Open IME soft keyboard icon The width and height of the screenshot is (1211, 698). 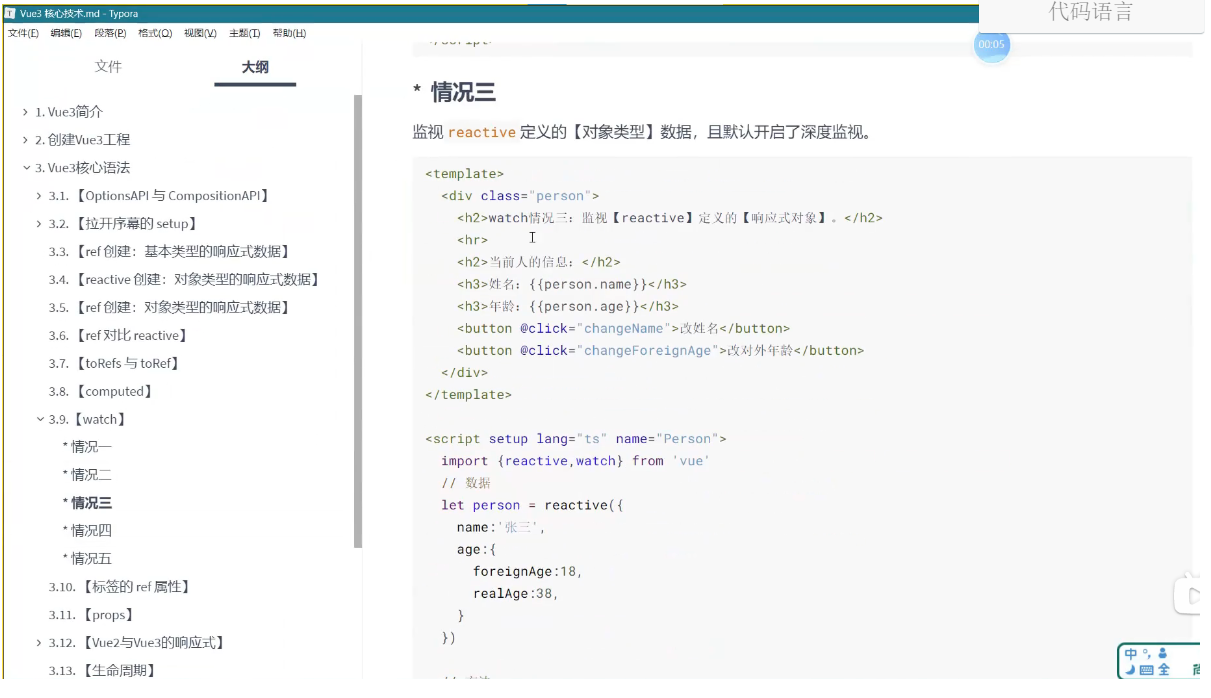(1146, 670)
